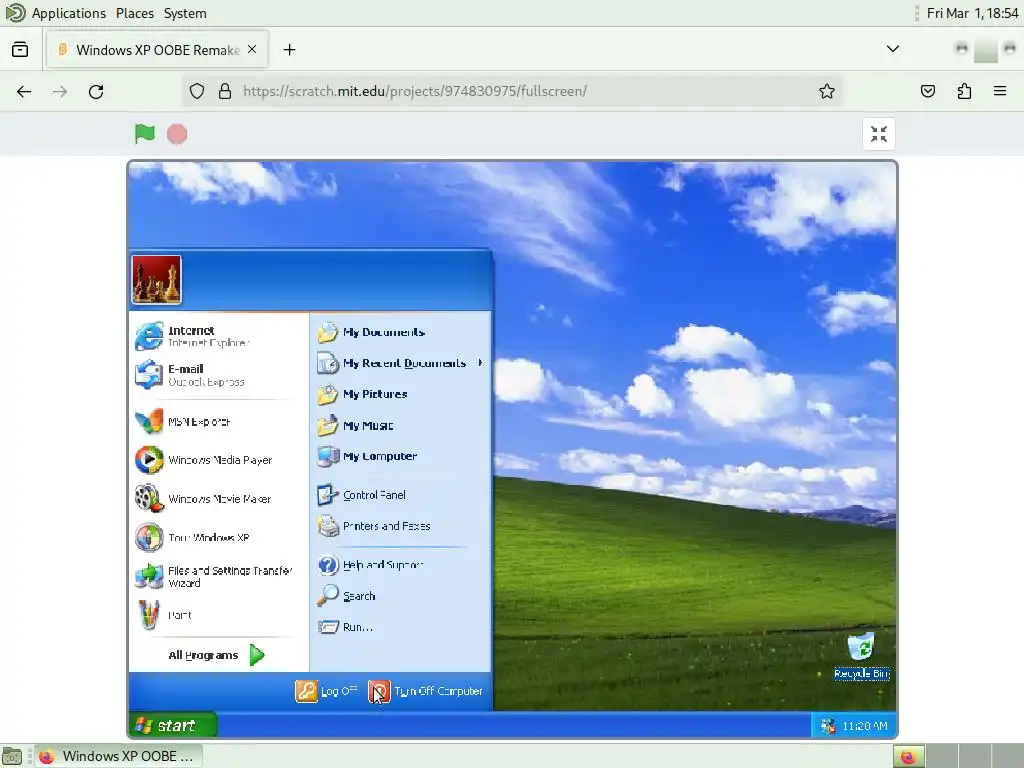Exit fullscreen mode using shrink icon
This screenshot has width=1024, height=768.
879,134
